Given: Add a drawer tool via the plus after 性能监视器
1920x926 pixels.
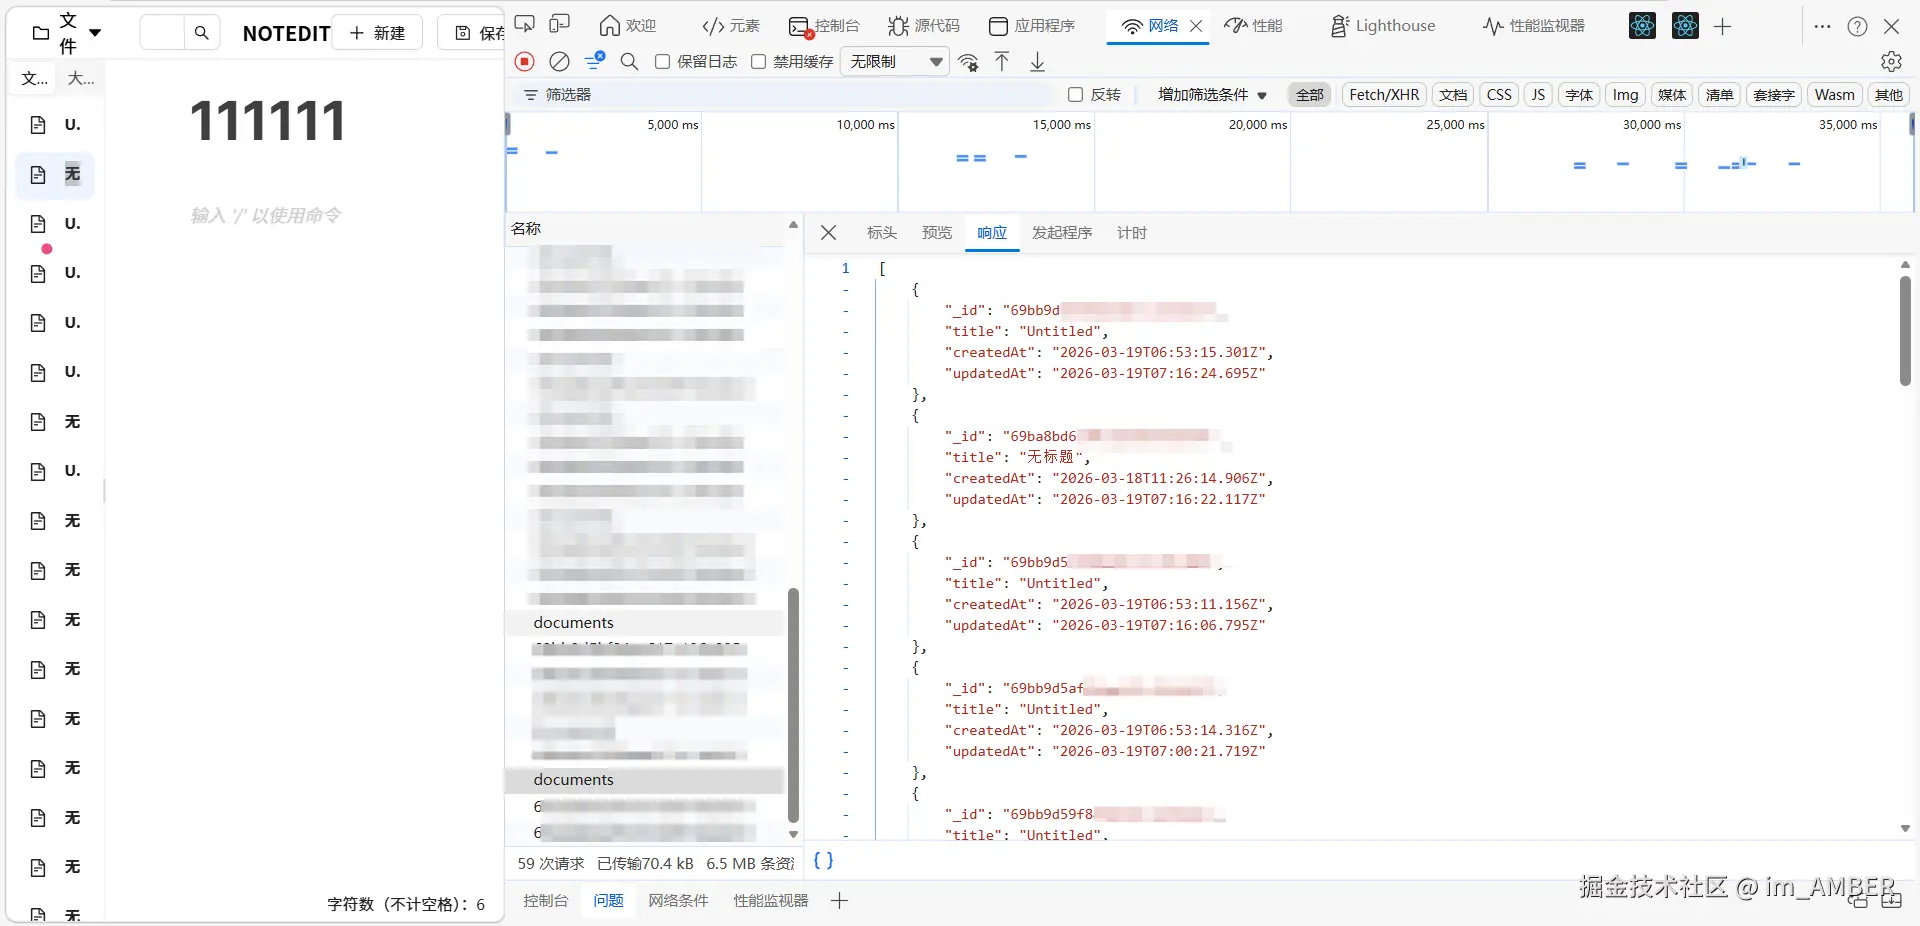Looking at the screenshot, I should click(839, 901).
